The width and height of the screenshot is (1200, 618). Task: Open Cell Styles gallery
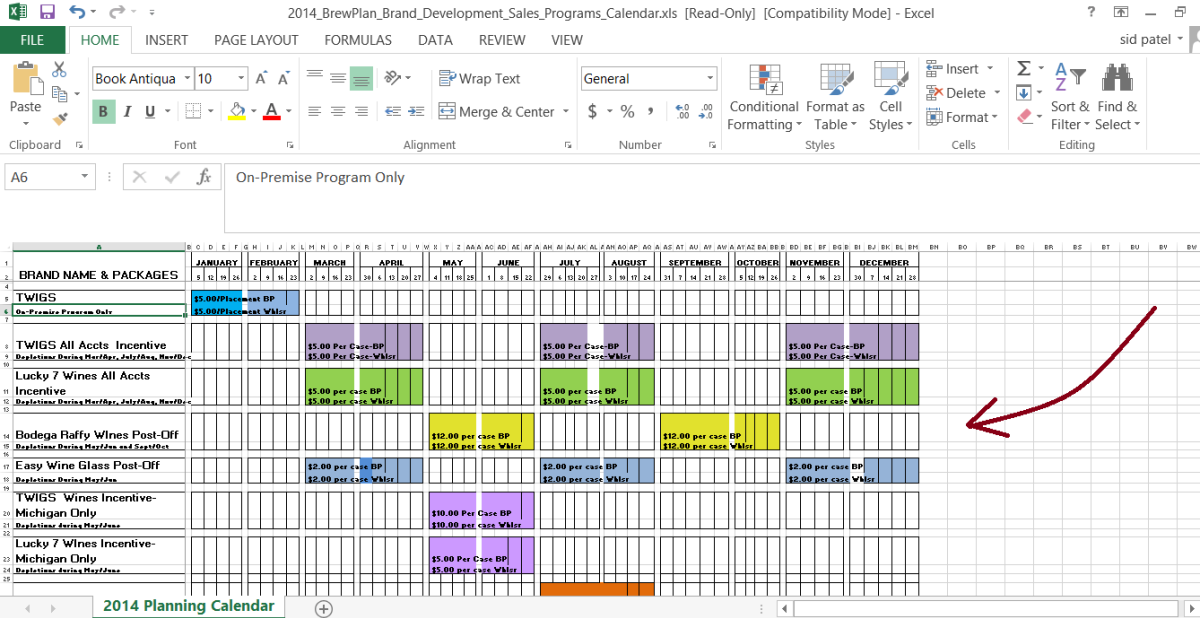[889, 97]
